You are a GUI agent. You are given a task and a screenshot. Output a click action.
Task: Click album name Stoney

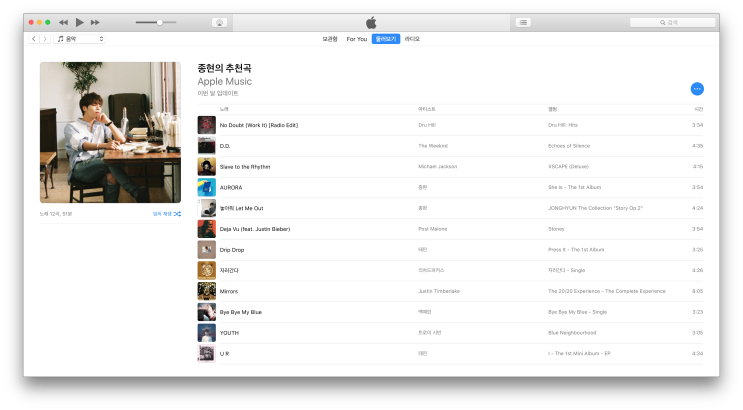click(556, 229)
